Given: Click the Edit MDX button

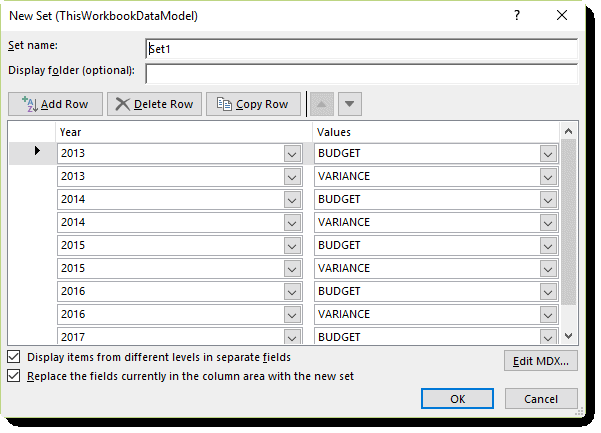Looking at the screenshot, I should 540,361.
